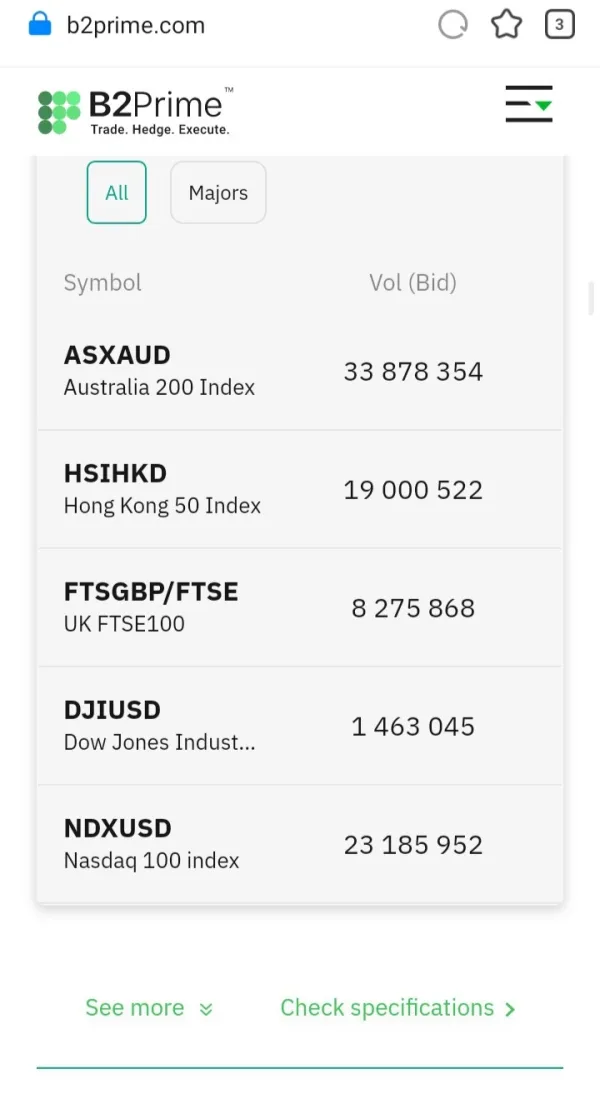Choose the DJIUSD Dow Jones row

300,725
